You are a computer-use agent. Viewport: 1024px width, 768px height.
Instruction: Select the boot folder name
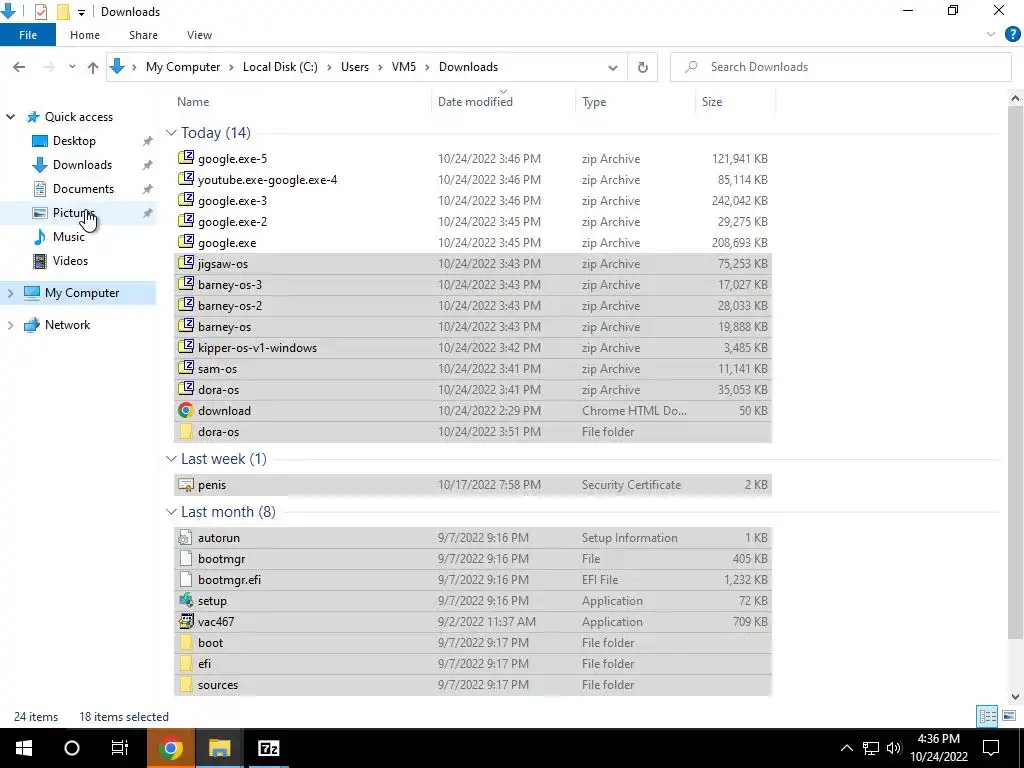tap(210, 643)
